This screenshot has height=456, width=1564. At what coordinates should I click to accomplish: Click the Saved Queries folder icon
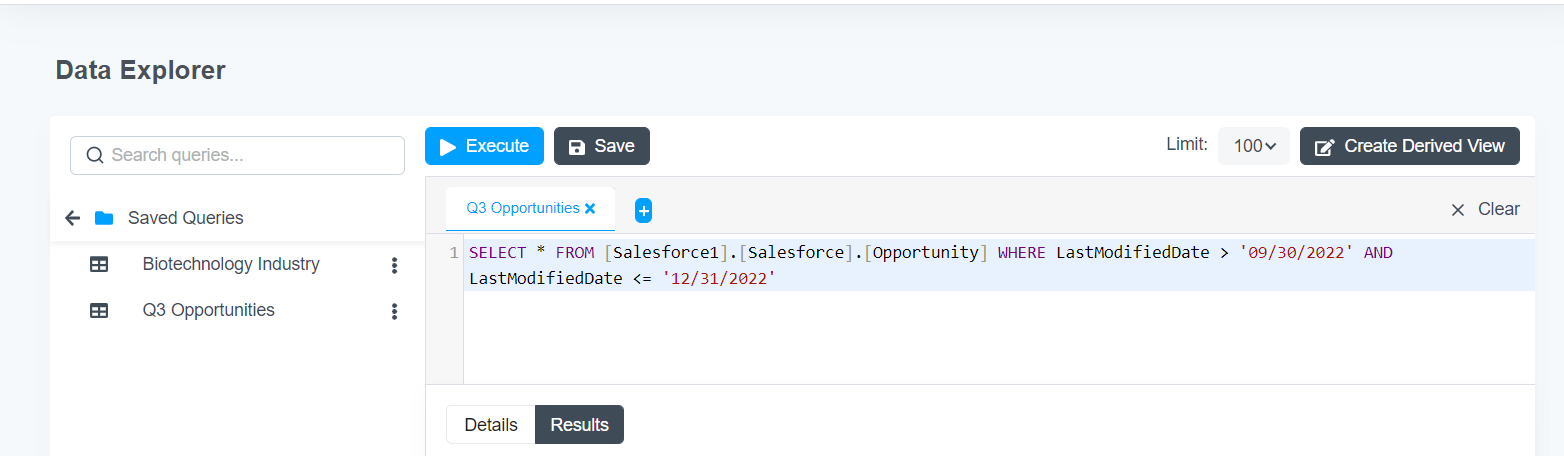(x=104, y=218)
